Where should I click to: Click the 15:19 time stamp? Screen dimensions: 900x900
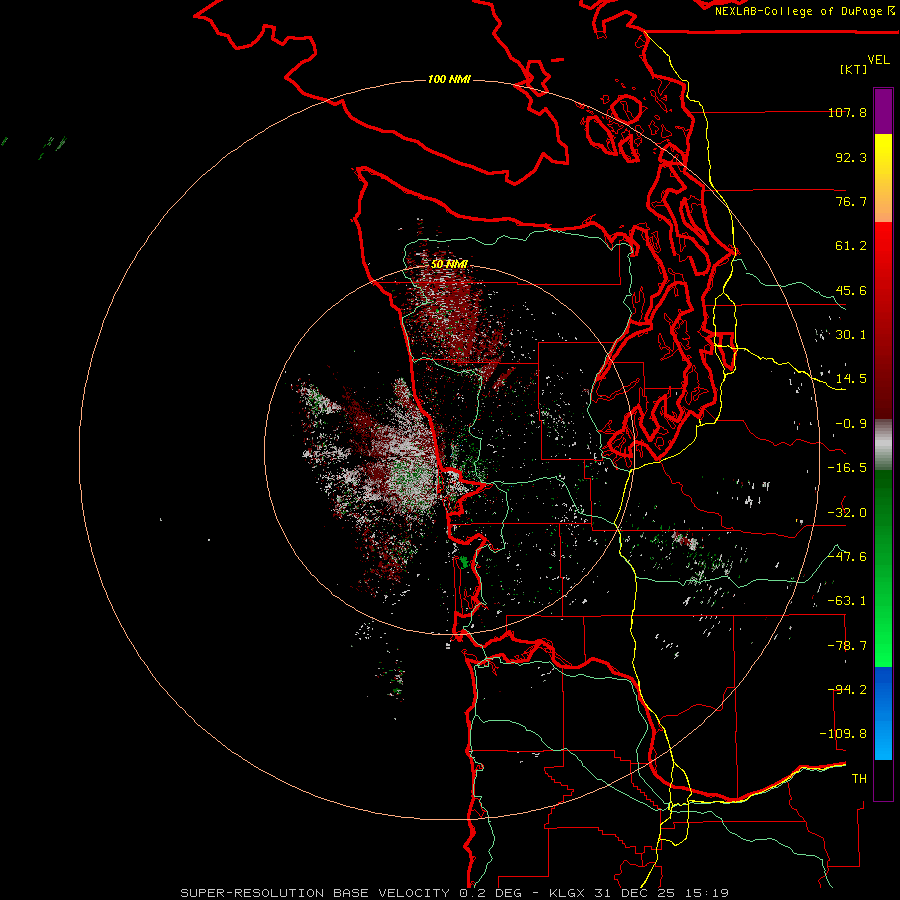[705, 893]
